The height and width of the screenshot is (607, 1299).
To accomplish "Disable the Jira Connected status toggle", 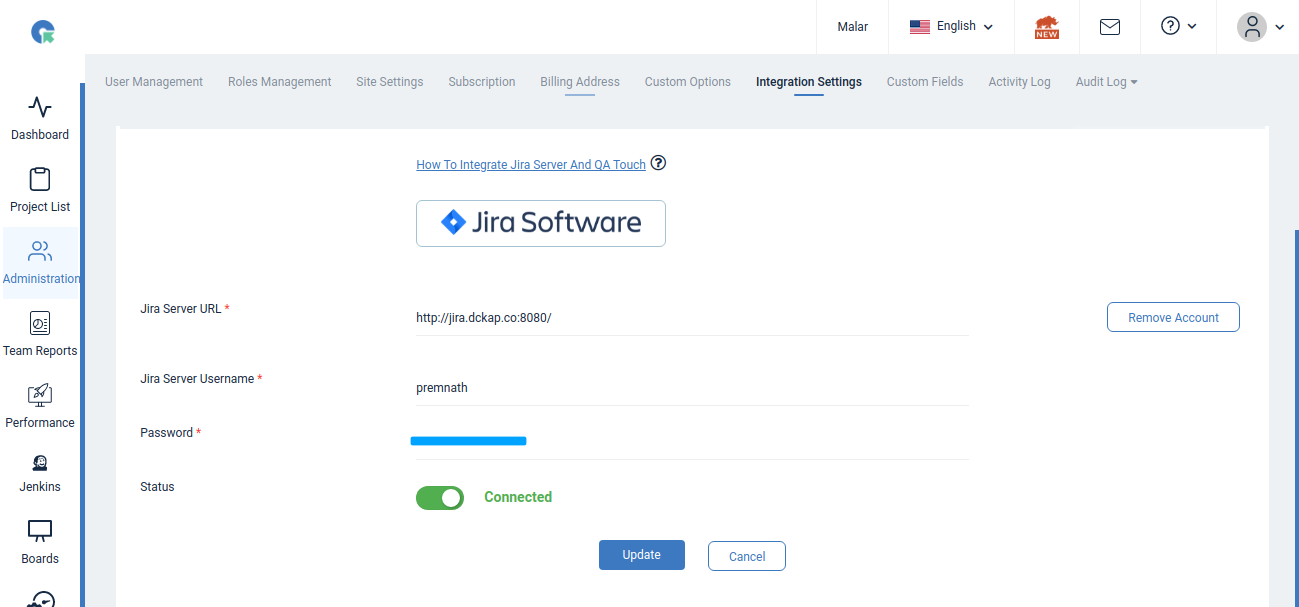I will [x=439, y=497].
